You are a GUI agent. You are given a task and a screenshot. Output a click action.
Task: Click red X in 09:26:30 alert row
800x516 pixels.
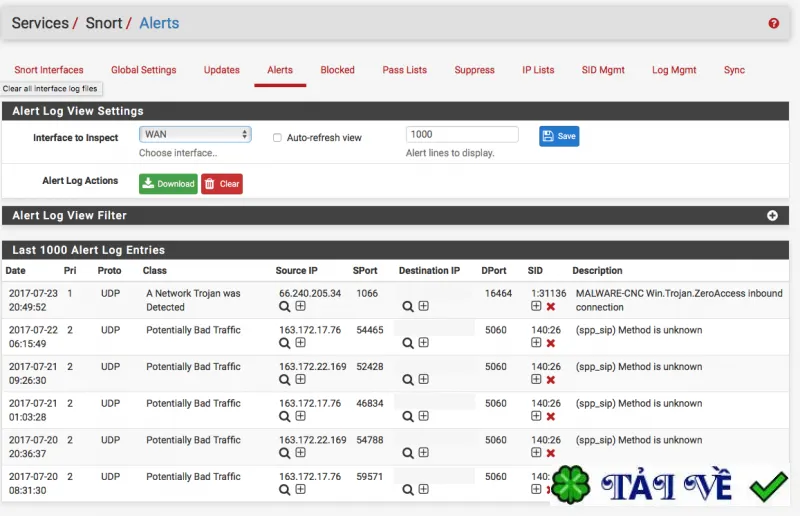pos(551,380)
